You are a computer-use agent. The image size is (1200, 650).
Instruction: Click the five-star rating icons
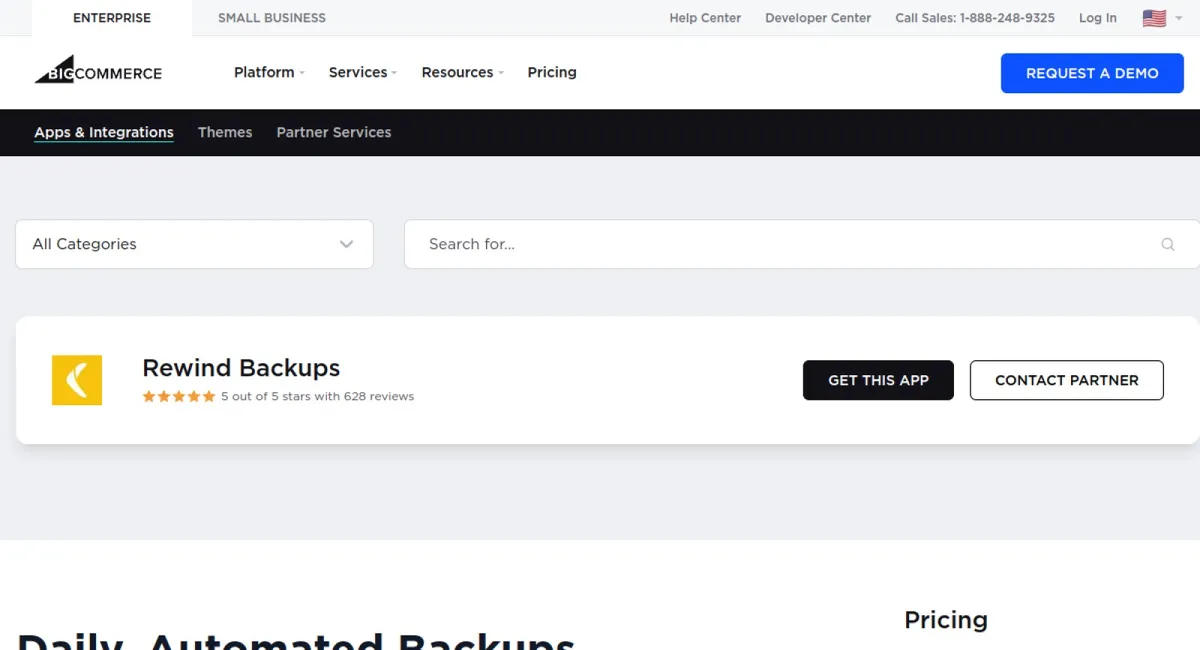(179, 396)
